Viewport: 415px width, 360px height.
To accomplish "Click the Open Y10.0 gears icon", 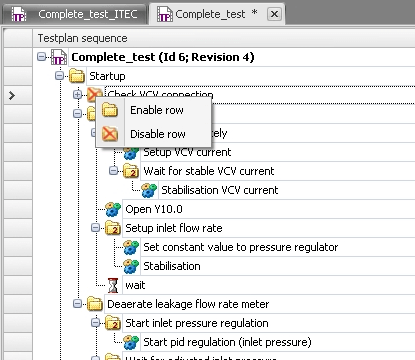I will point(113,209).
